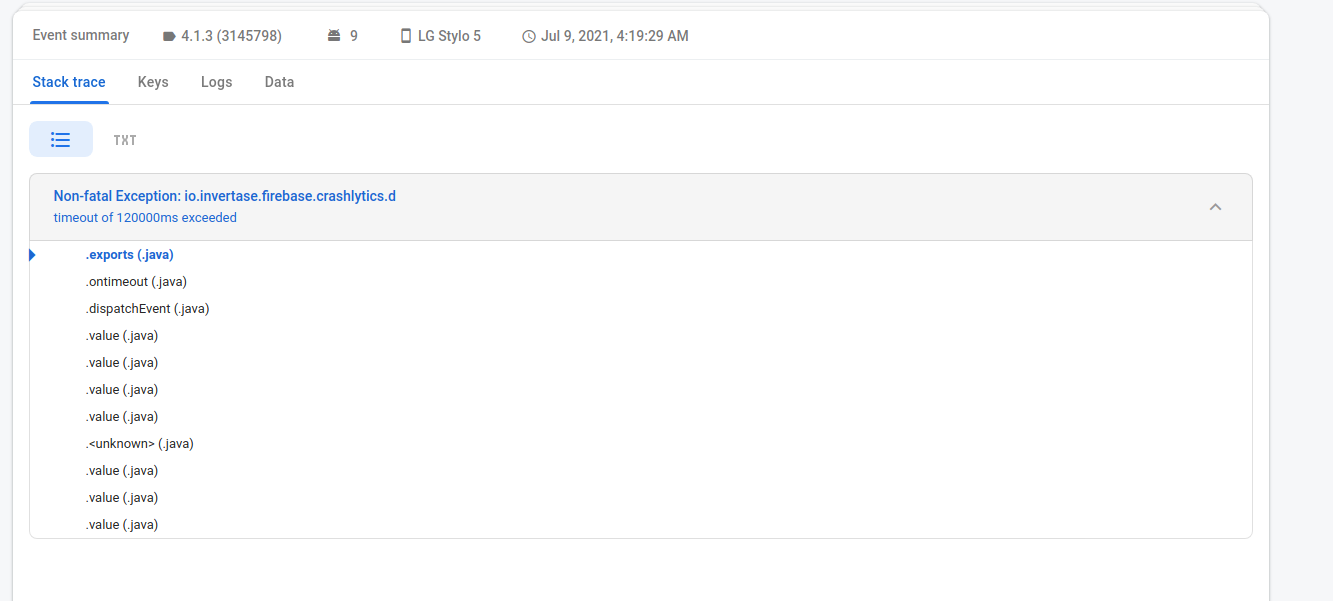Click the chevron on the exception header
1333x601 pixels.
(1215, 206)
